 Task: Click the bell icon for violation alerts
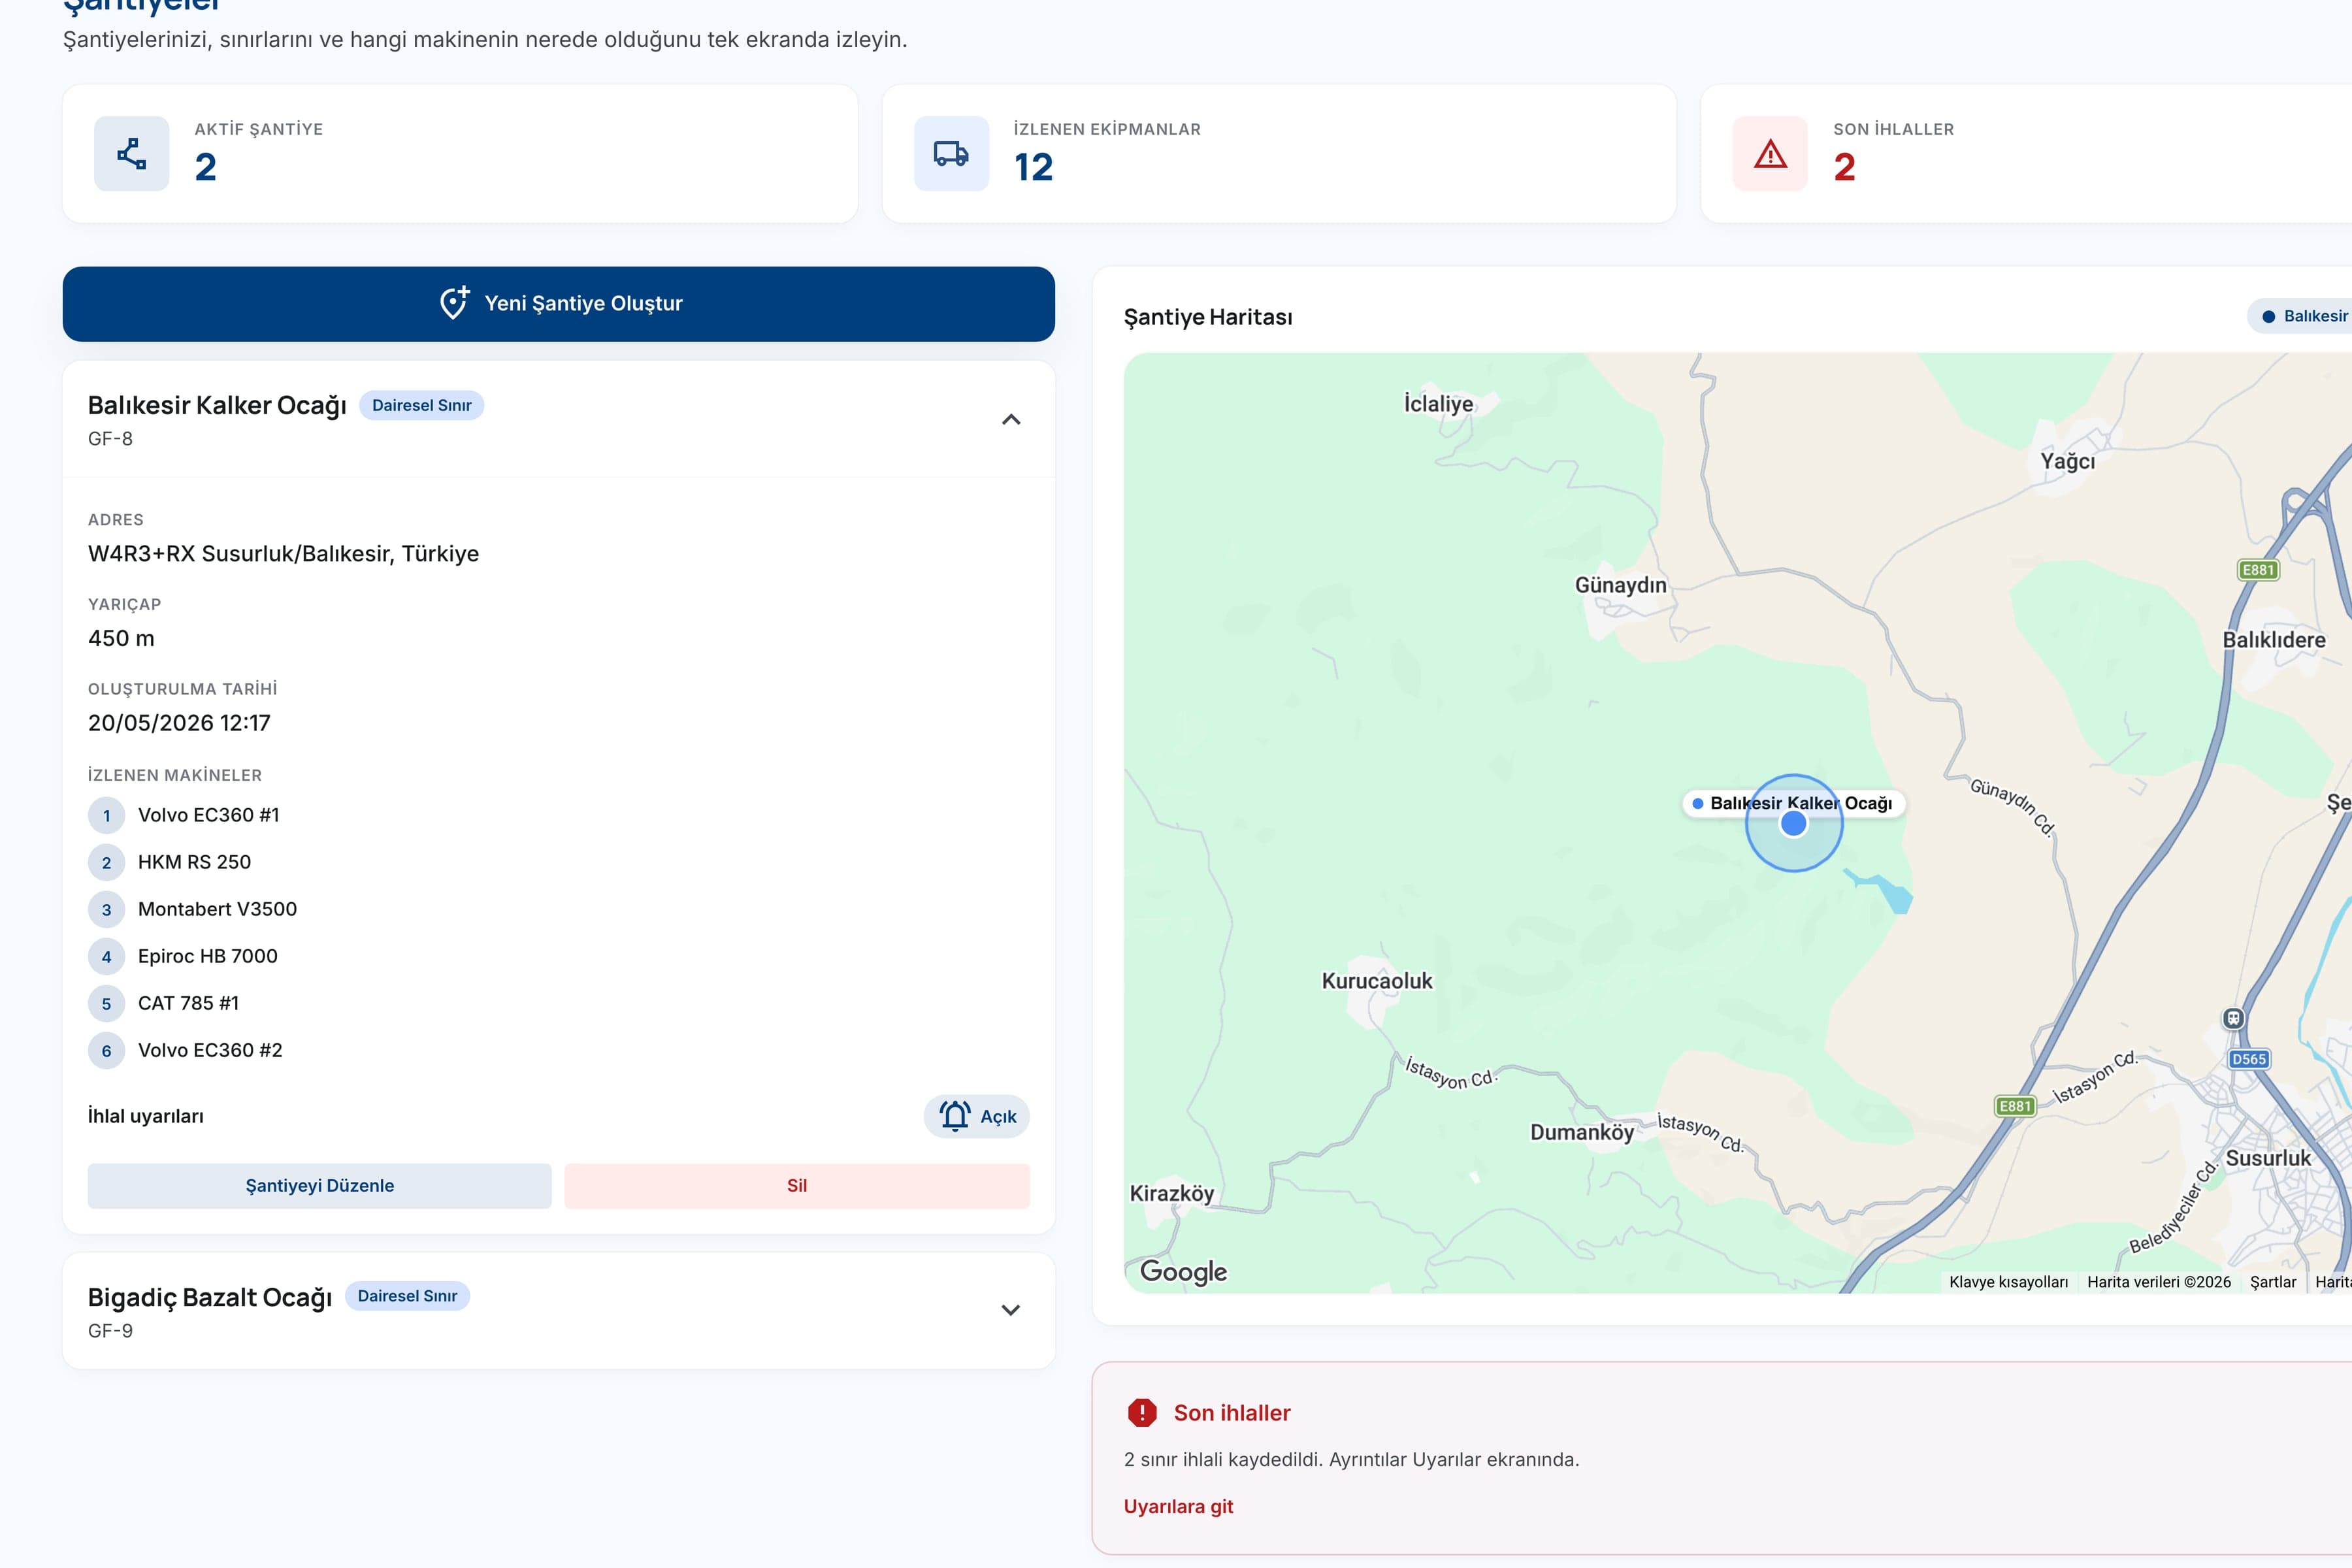pyautogui.click(x=955, y=1116)
